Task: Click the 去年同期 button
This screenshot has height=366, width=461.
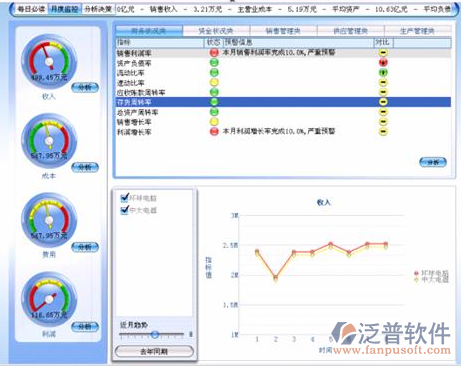Action: click(154, 351)
